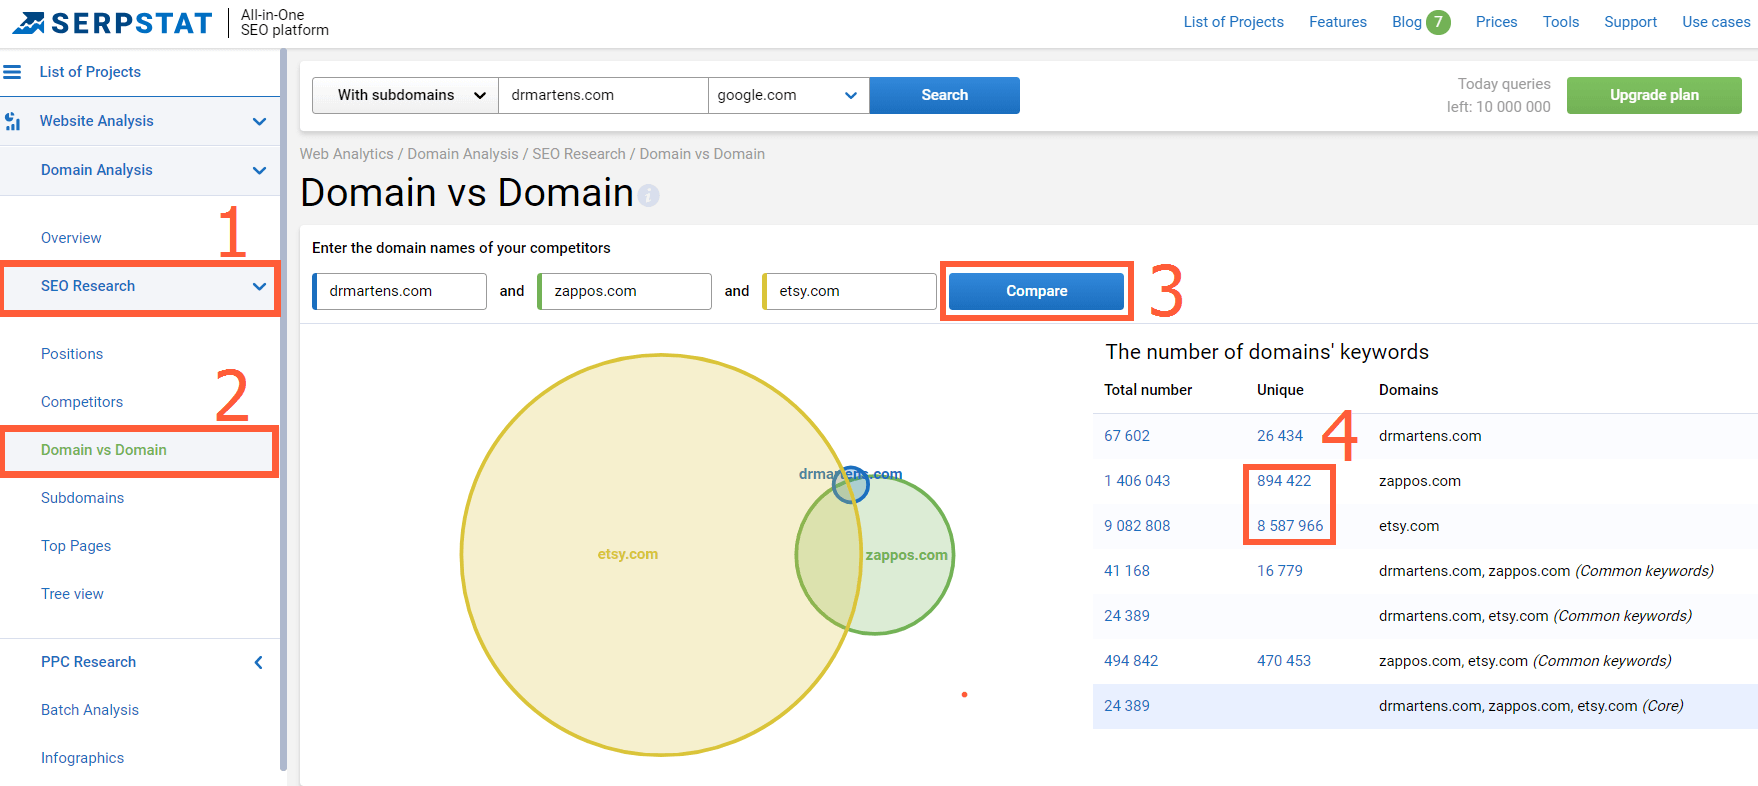1758x786 pixels.
Task: Select Website Analysis in sidebar
Action: 97,121
